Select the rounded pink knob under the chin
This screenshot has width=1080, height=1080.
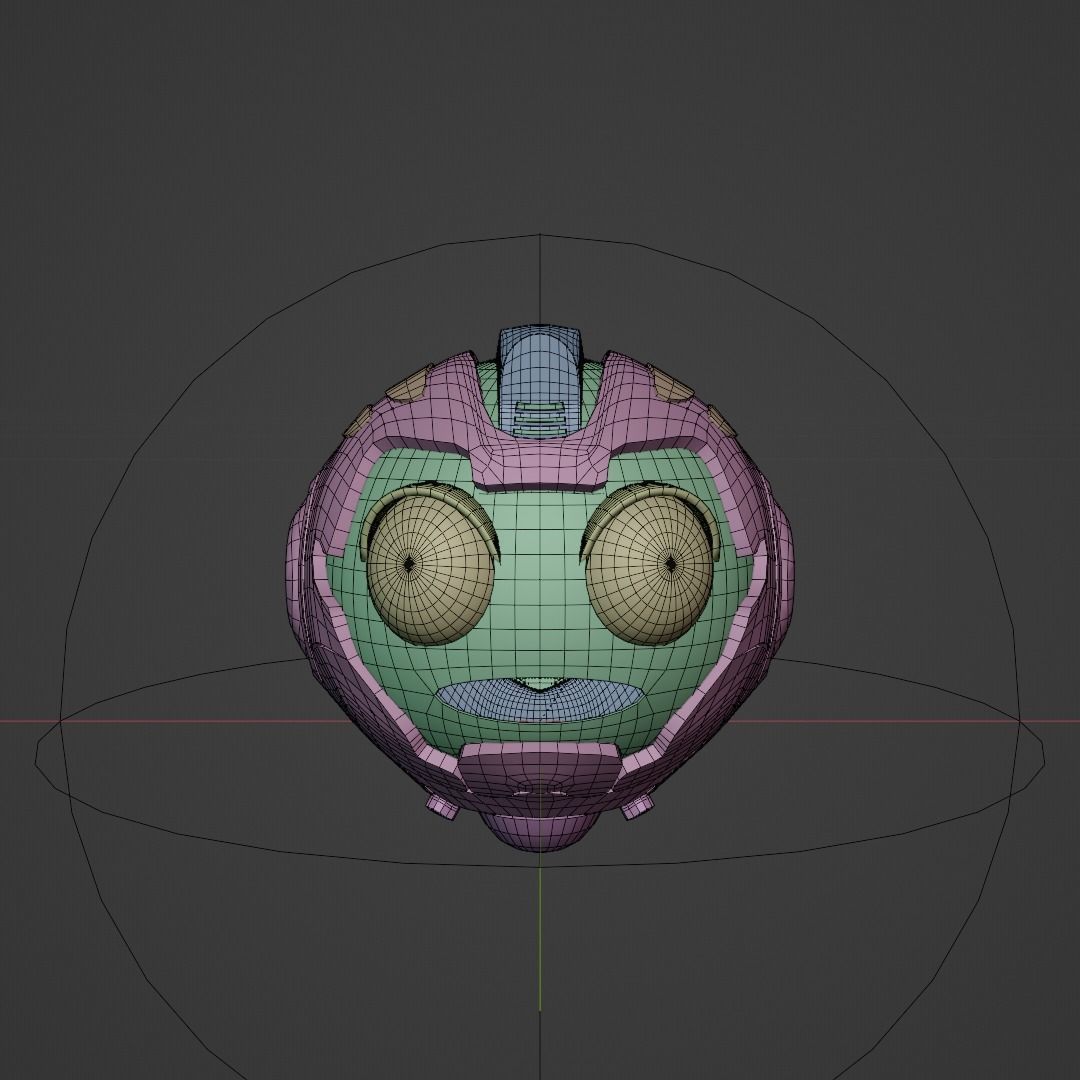[541, 832]
